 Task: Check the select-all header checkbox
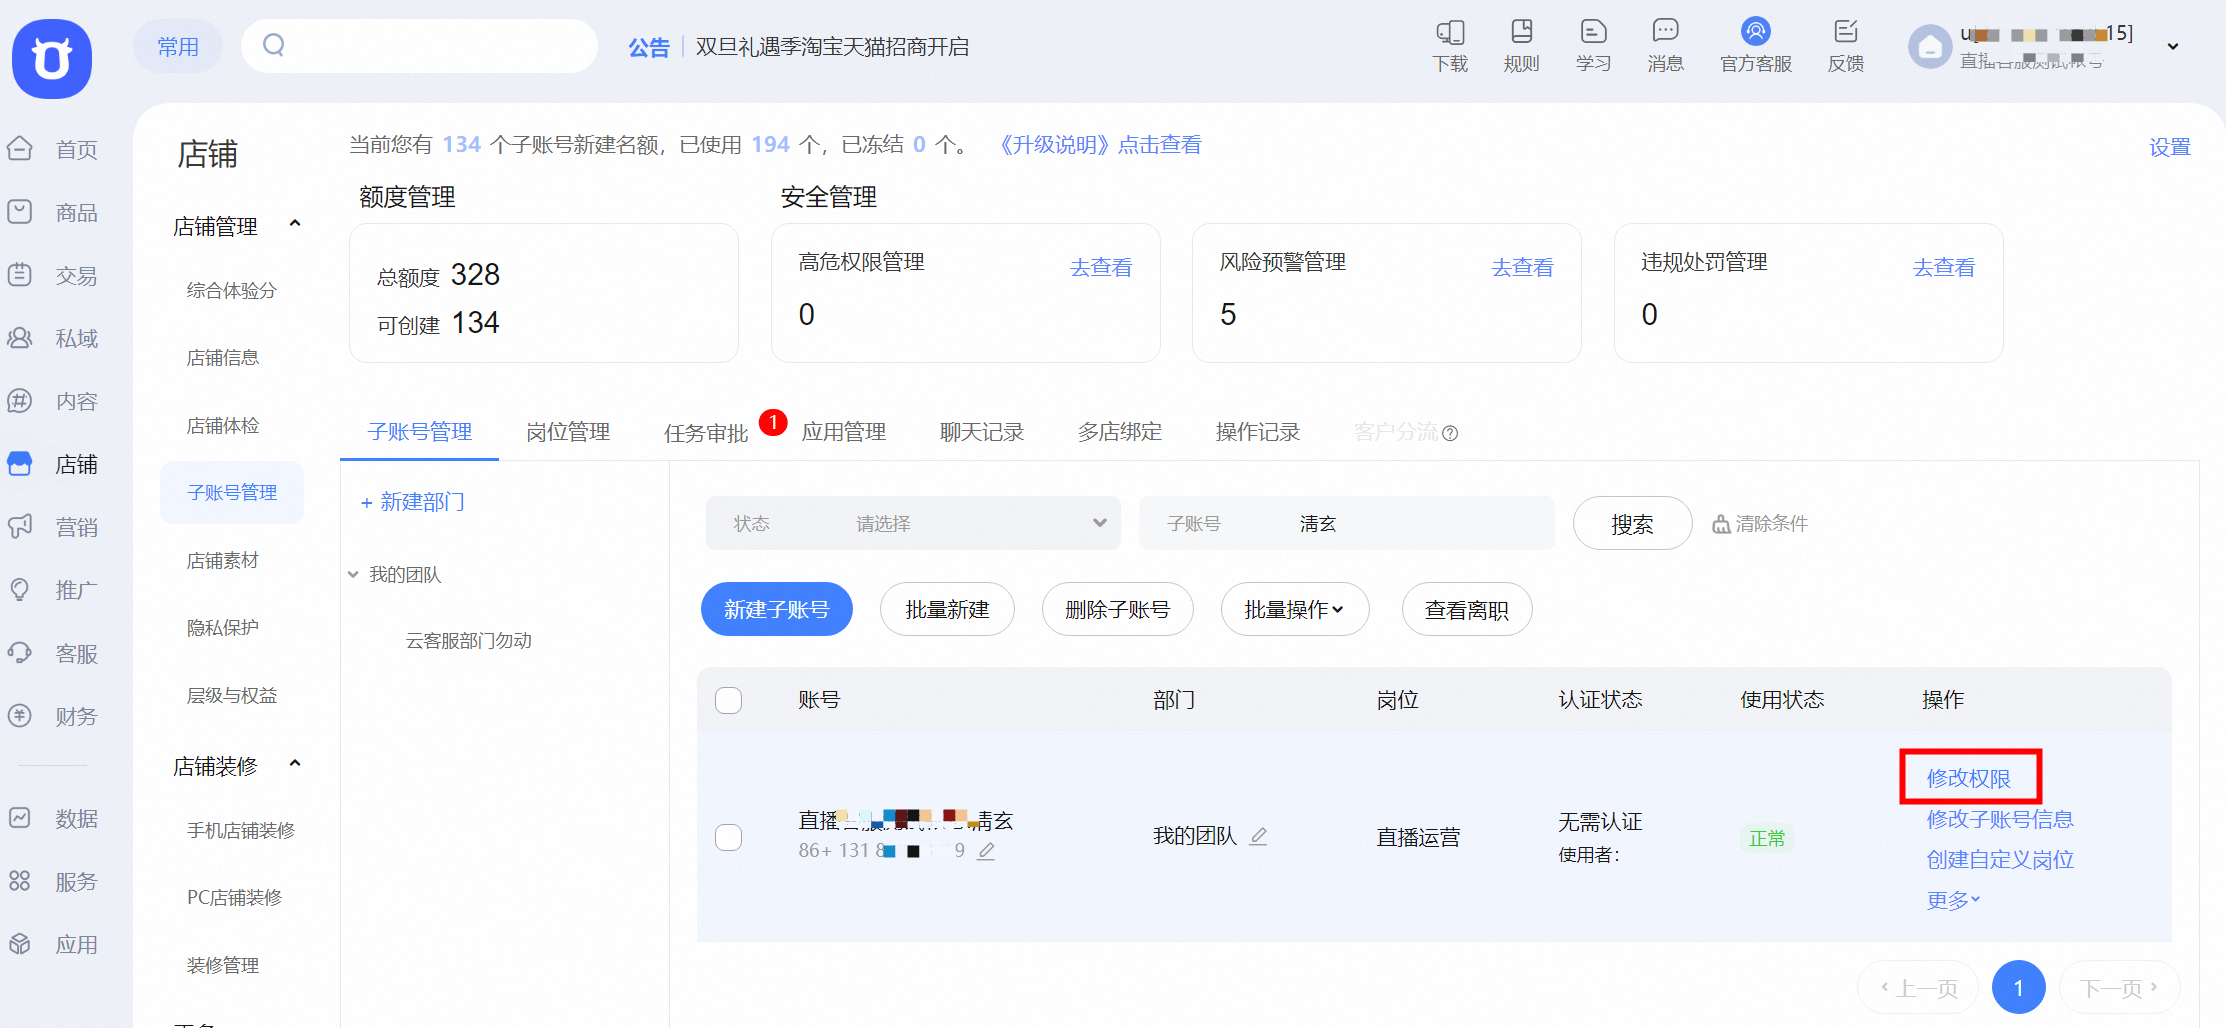(729, 700)
